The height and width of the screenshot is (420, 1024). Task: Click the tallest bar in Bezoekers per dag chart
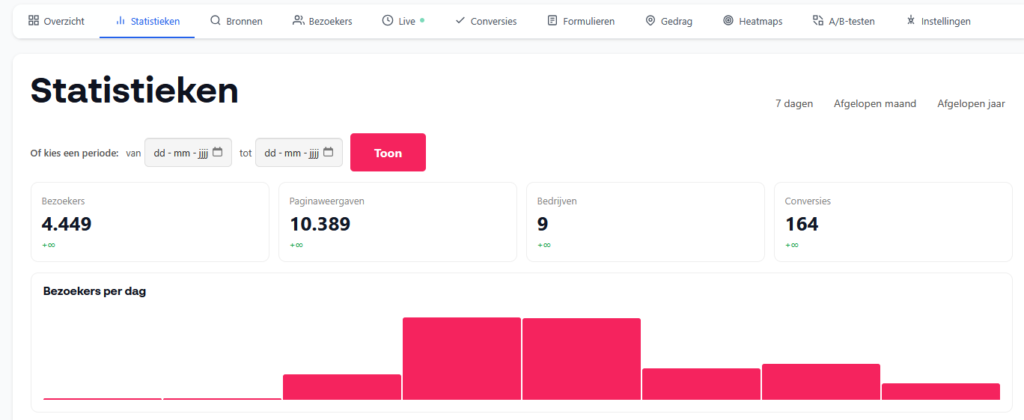[x=462, y=359]
